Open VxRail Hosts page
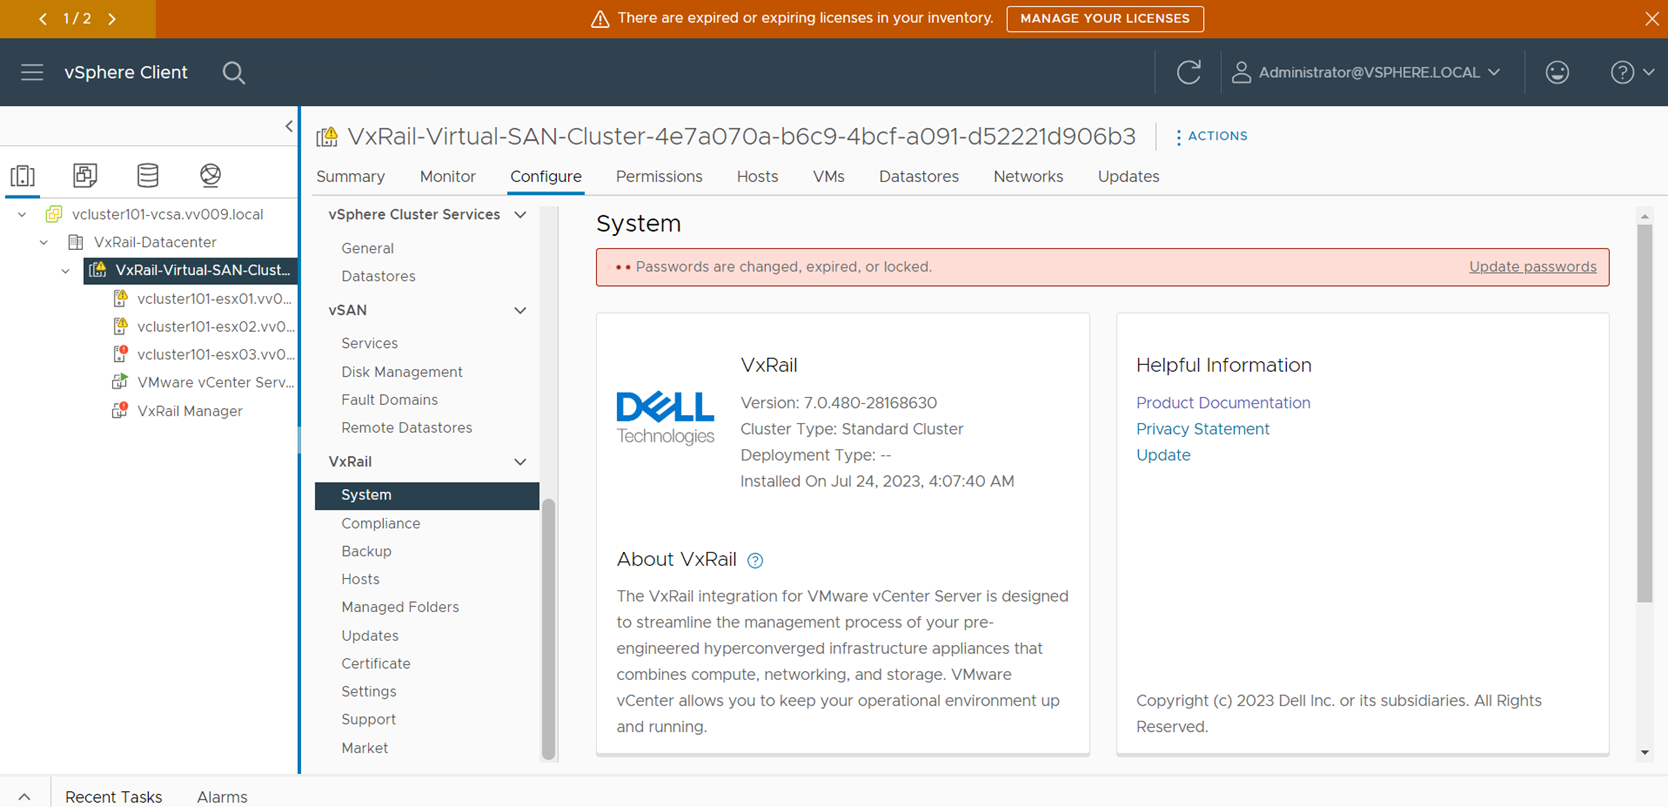This screenshot has width=1668, height=807. pos(360,579)
